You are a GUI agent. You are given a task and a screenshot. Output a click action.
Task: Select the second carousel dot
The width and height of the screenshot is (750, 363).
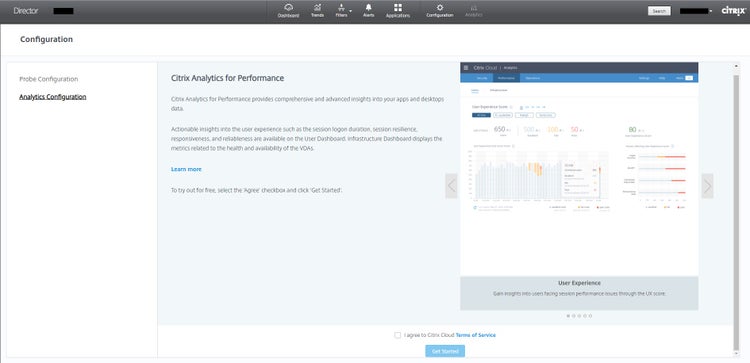click(574, 316)
